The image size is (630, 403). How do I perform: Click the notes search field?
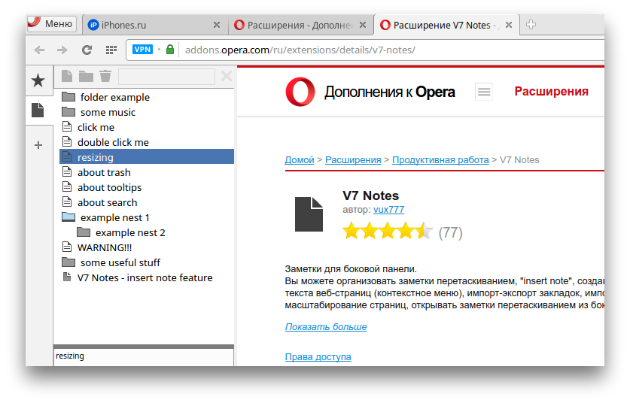coord(166,76)
